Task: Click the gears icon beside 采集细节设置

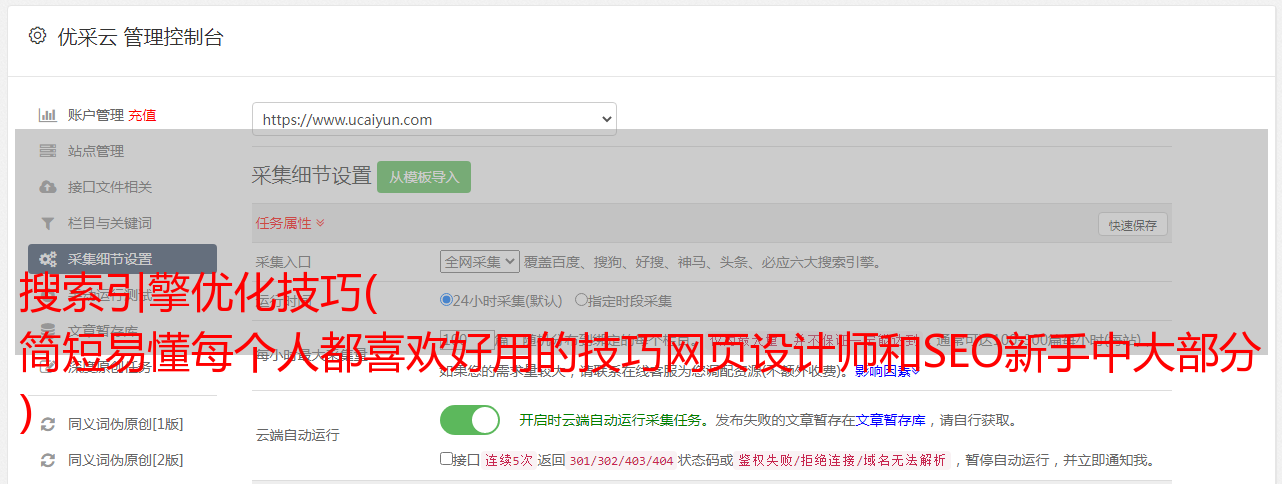Action: click(47, 259)
